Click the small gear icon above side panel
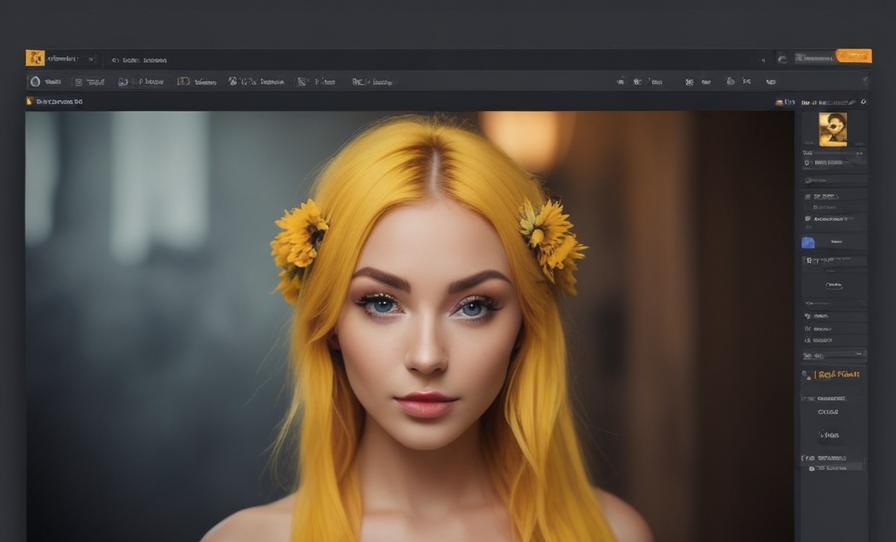Viewport: 896px width, 542px height. (x=863, y=101)
